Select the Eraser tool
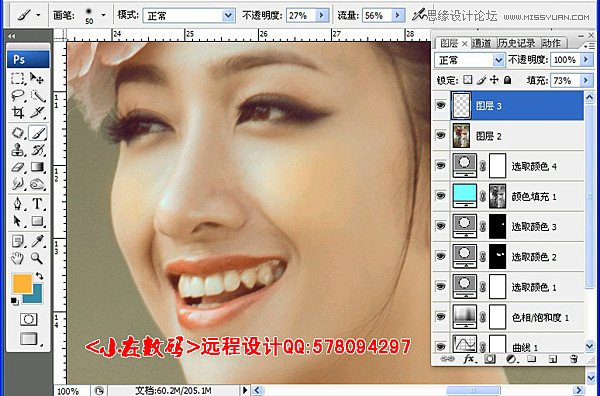Image resolution: width=600 pixels, height=396 pixels. (18, 167)
